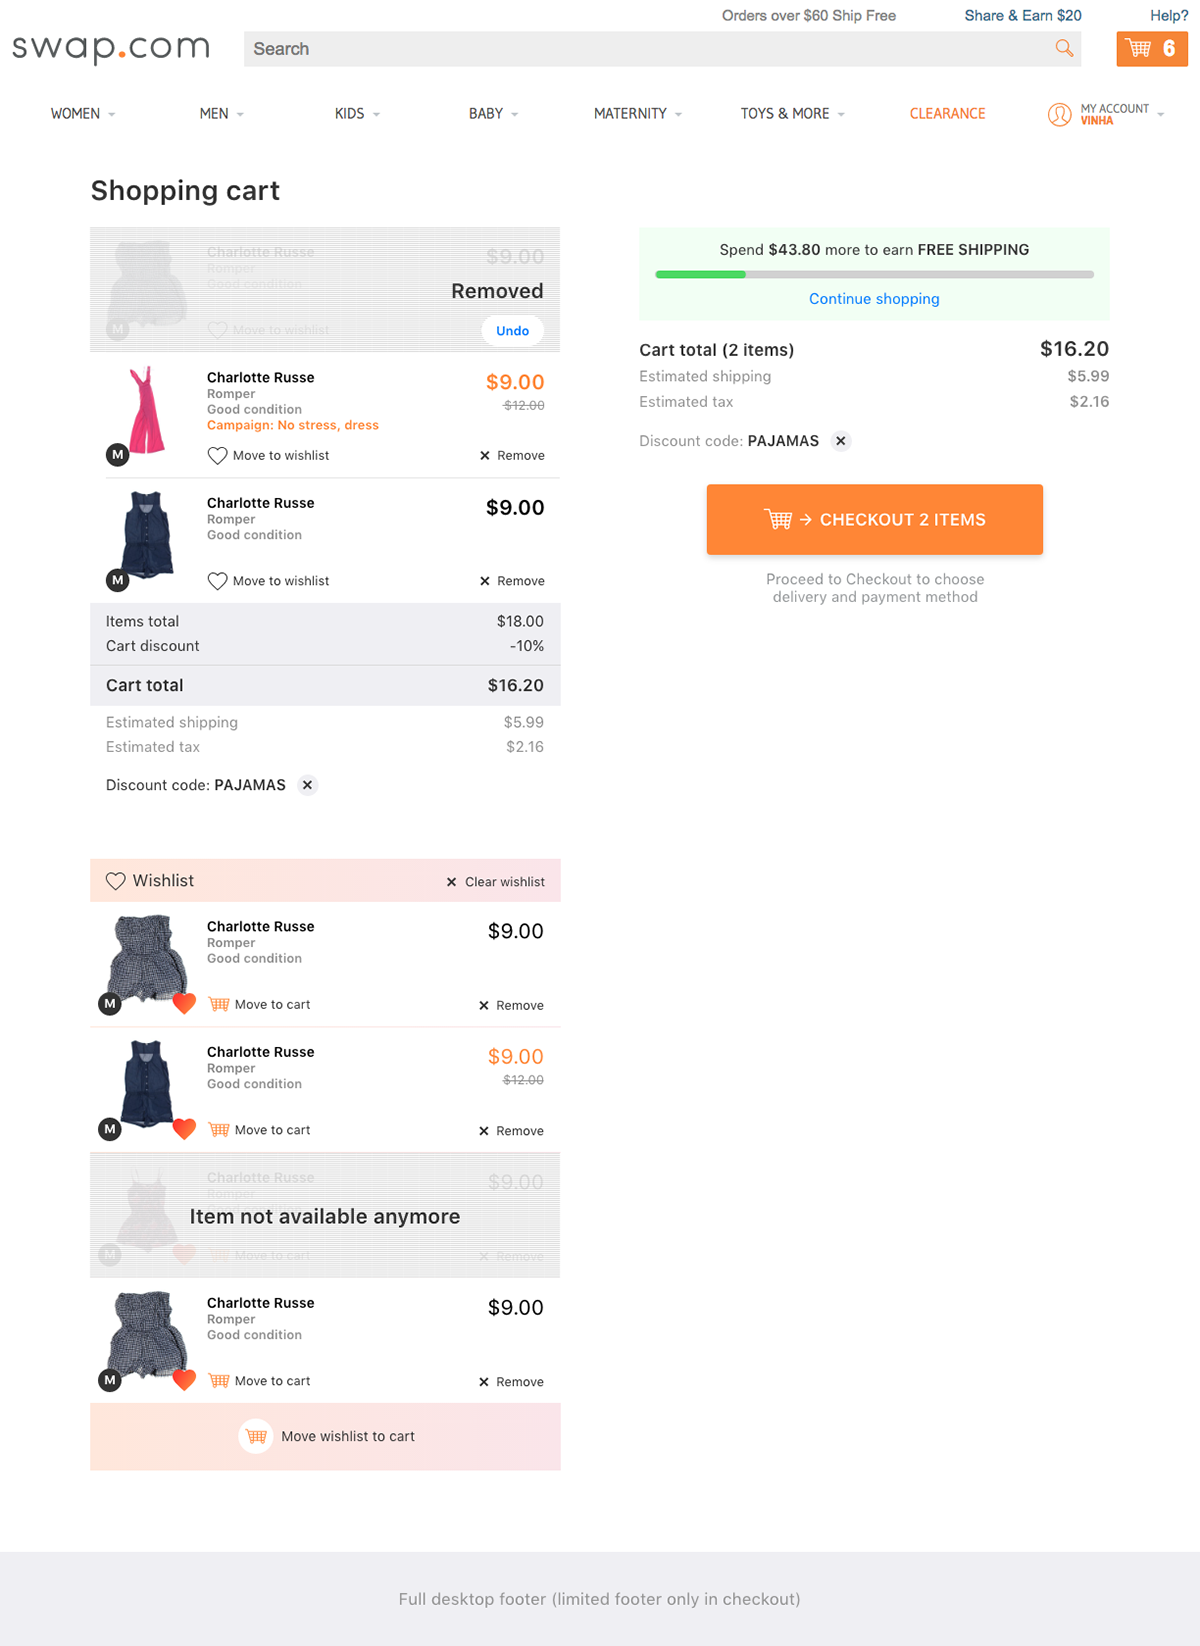Click the Clear wishlist X icon
This screenshot has width=1200, height=1646.
[x=451, y=882]
